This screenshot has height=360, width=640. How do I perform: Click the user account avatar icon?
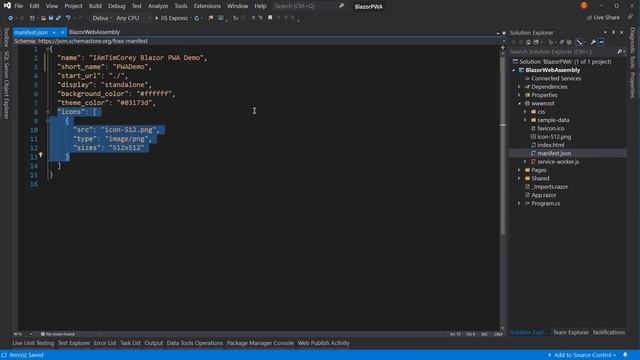[584, 6]
